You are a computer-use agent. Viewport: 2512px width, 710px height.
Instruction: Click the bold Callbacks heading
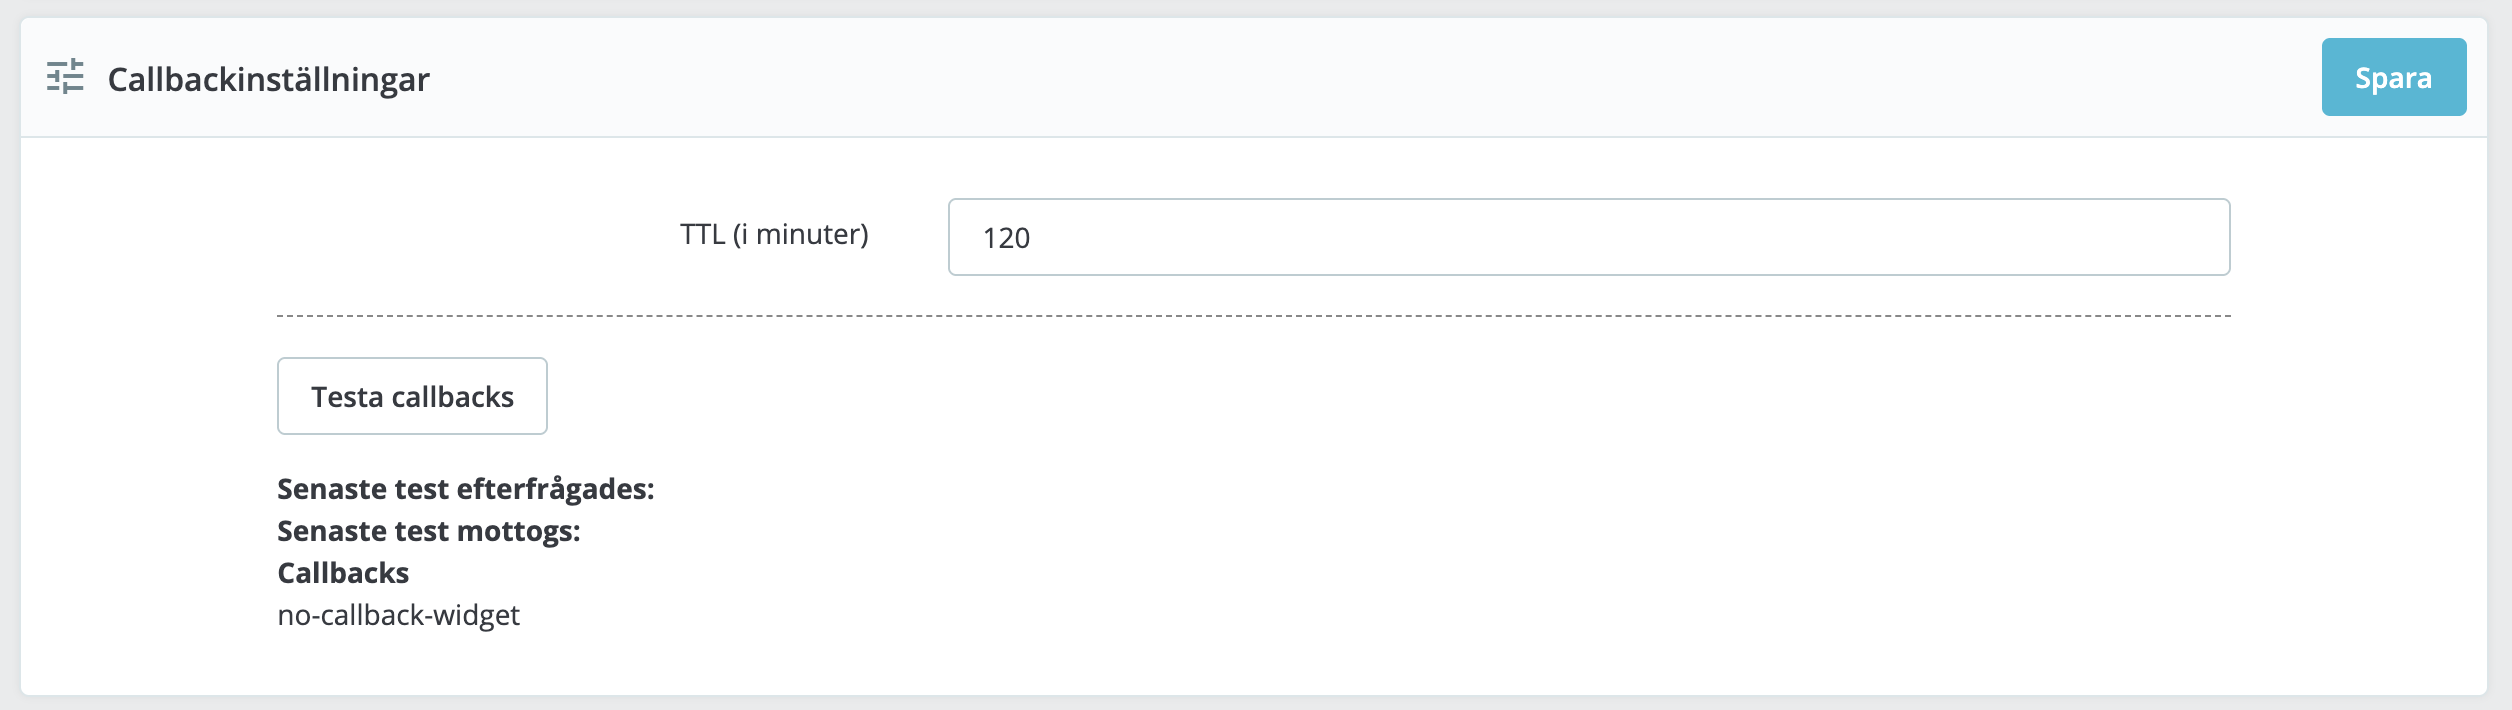coord(343,573)
